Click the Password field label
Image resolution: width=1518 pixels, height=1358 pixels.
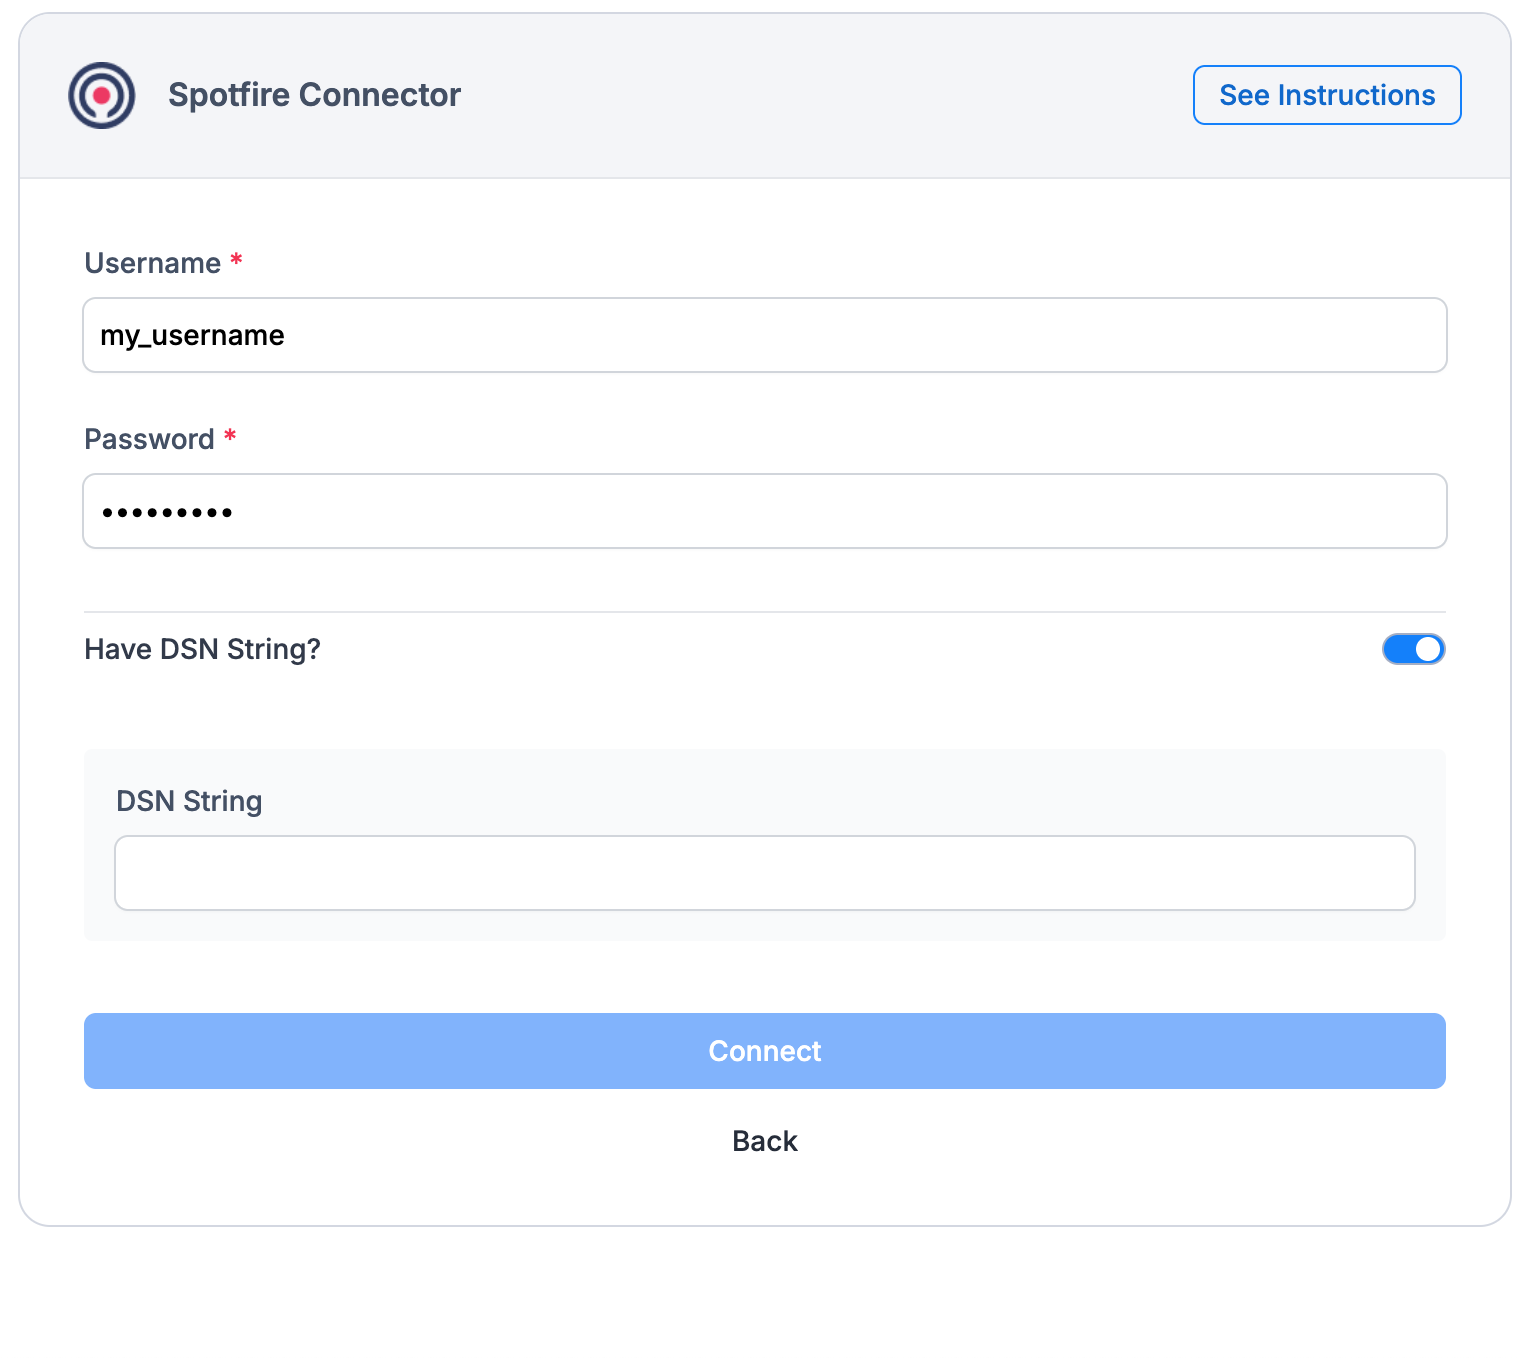149,439
